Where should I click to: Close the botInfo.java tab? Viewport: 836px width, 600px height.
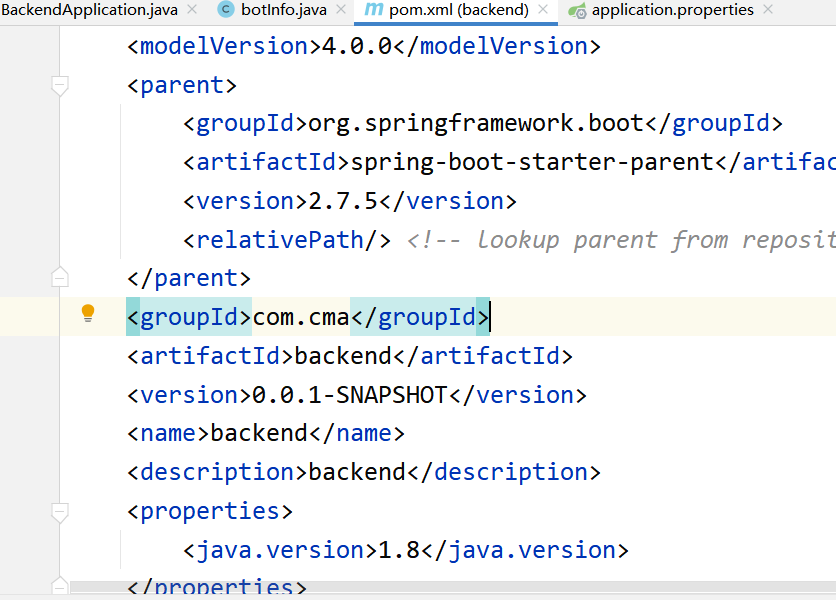[x=340, y=10]
